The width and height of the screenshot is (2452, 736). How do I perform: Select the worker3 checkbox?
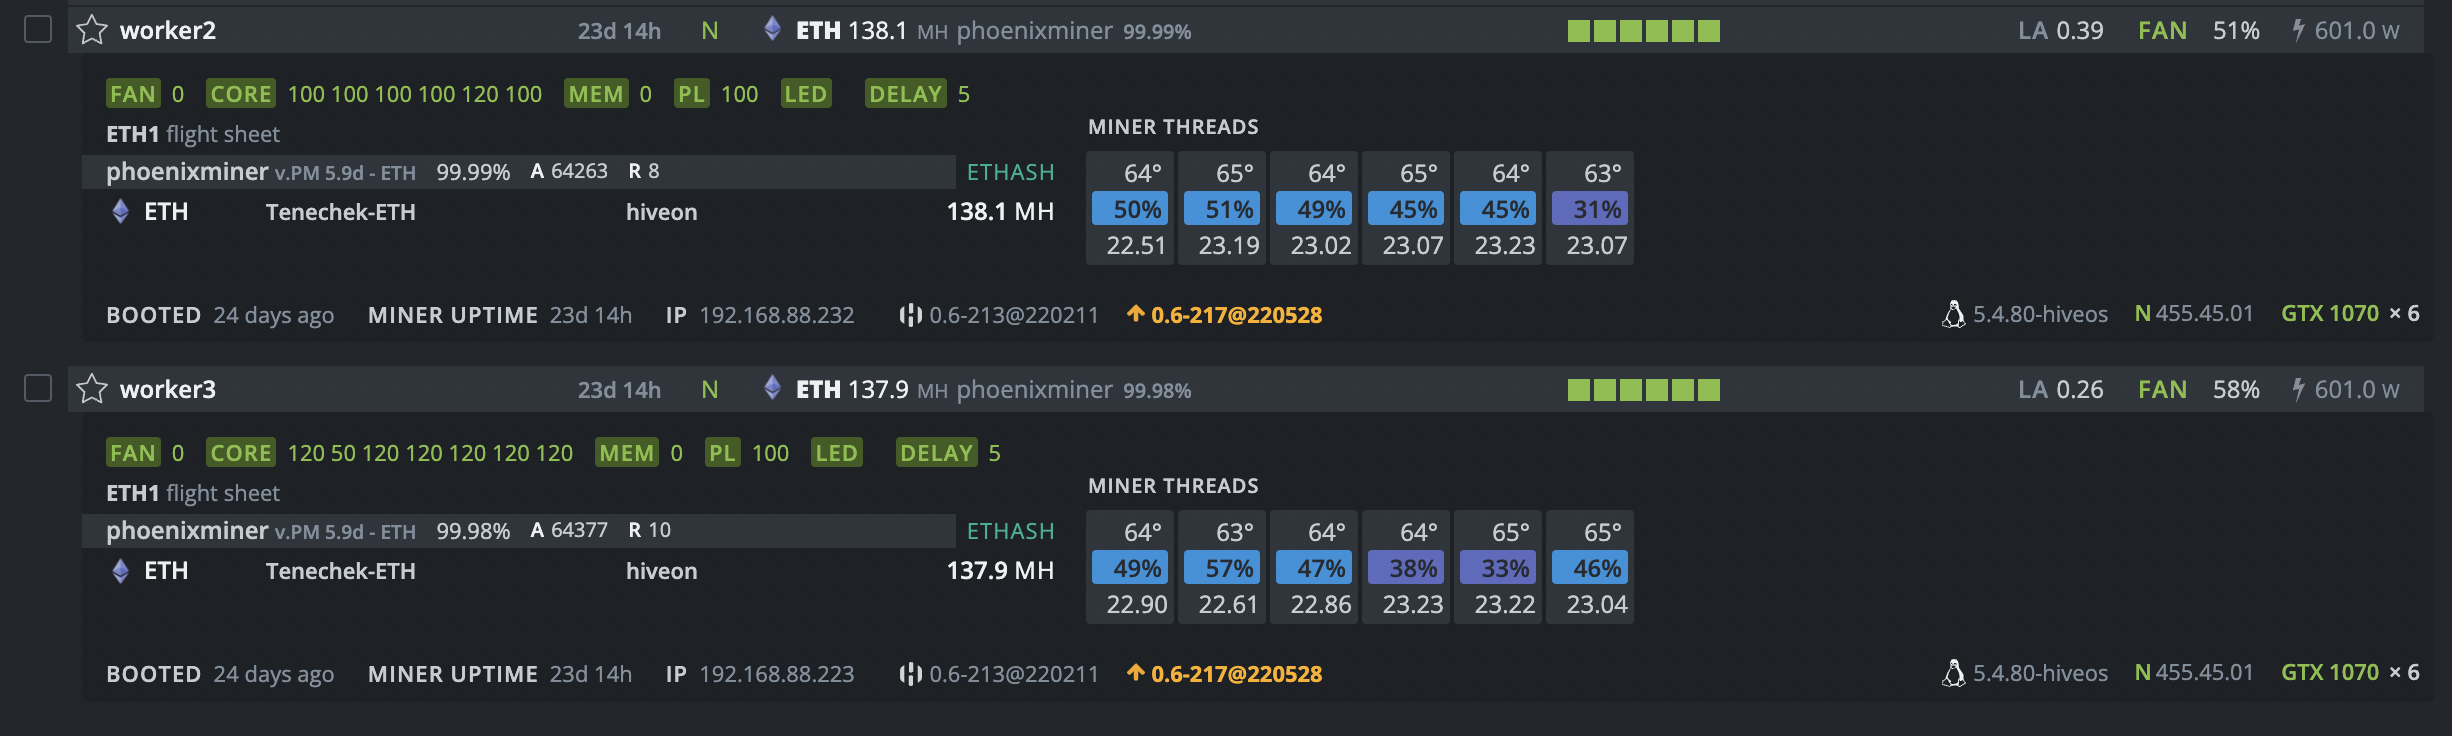[38, 387]
